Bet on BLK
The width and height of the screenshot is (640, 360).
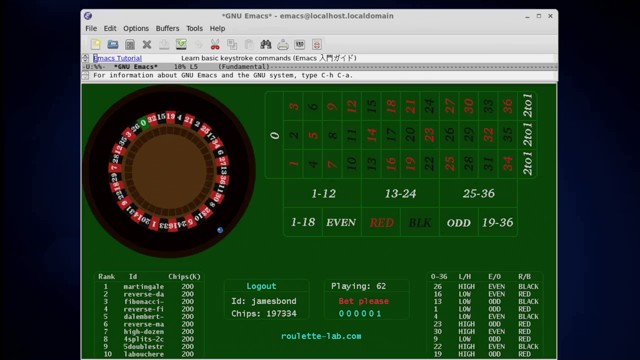point(420,222)
